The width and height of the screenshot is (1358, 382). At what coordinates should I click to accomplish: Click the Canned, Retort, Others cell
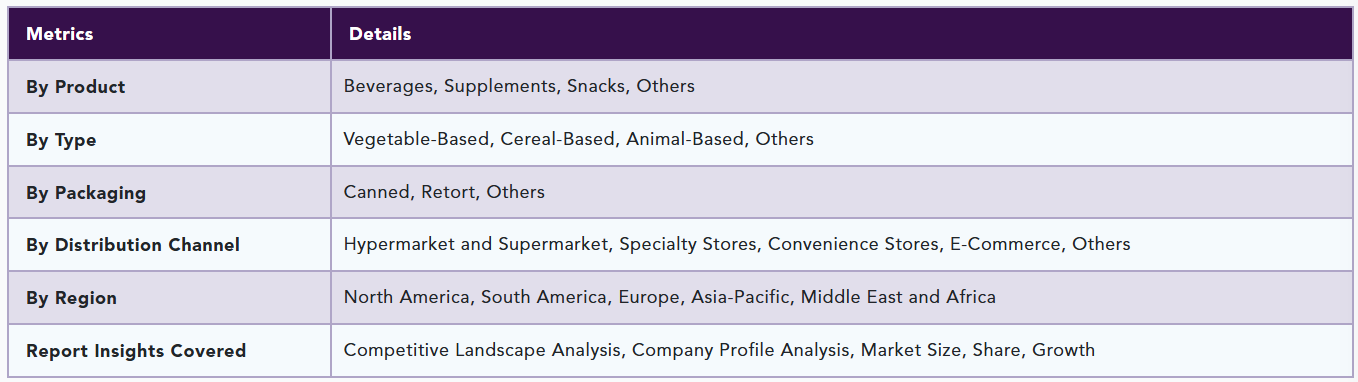(842, 192)
